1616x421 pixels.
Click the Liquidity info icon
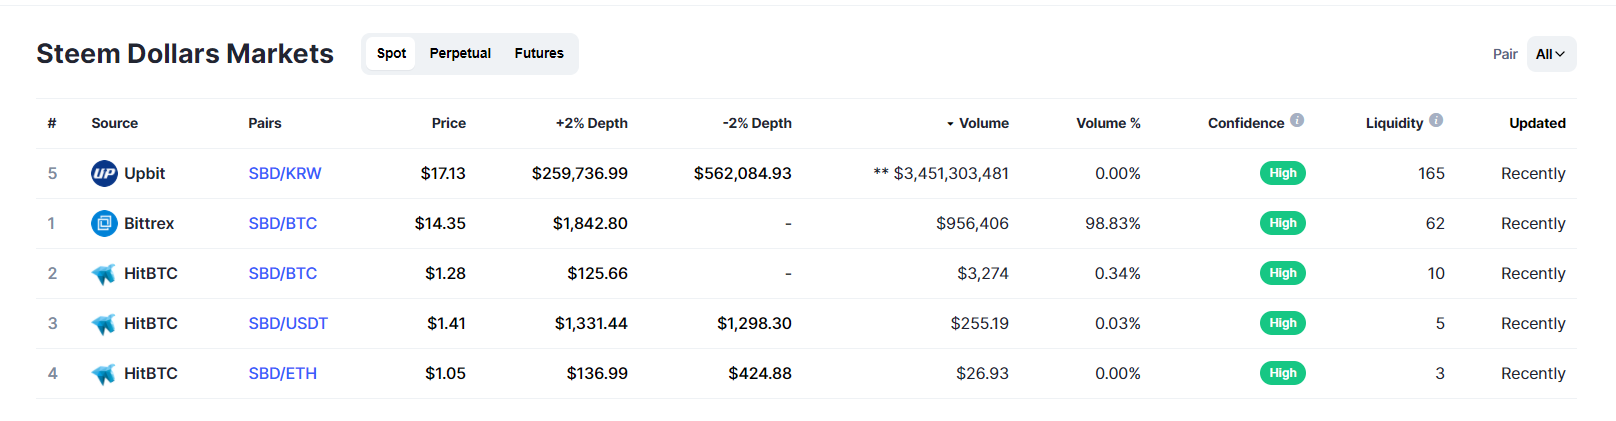(1436, 120)
